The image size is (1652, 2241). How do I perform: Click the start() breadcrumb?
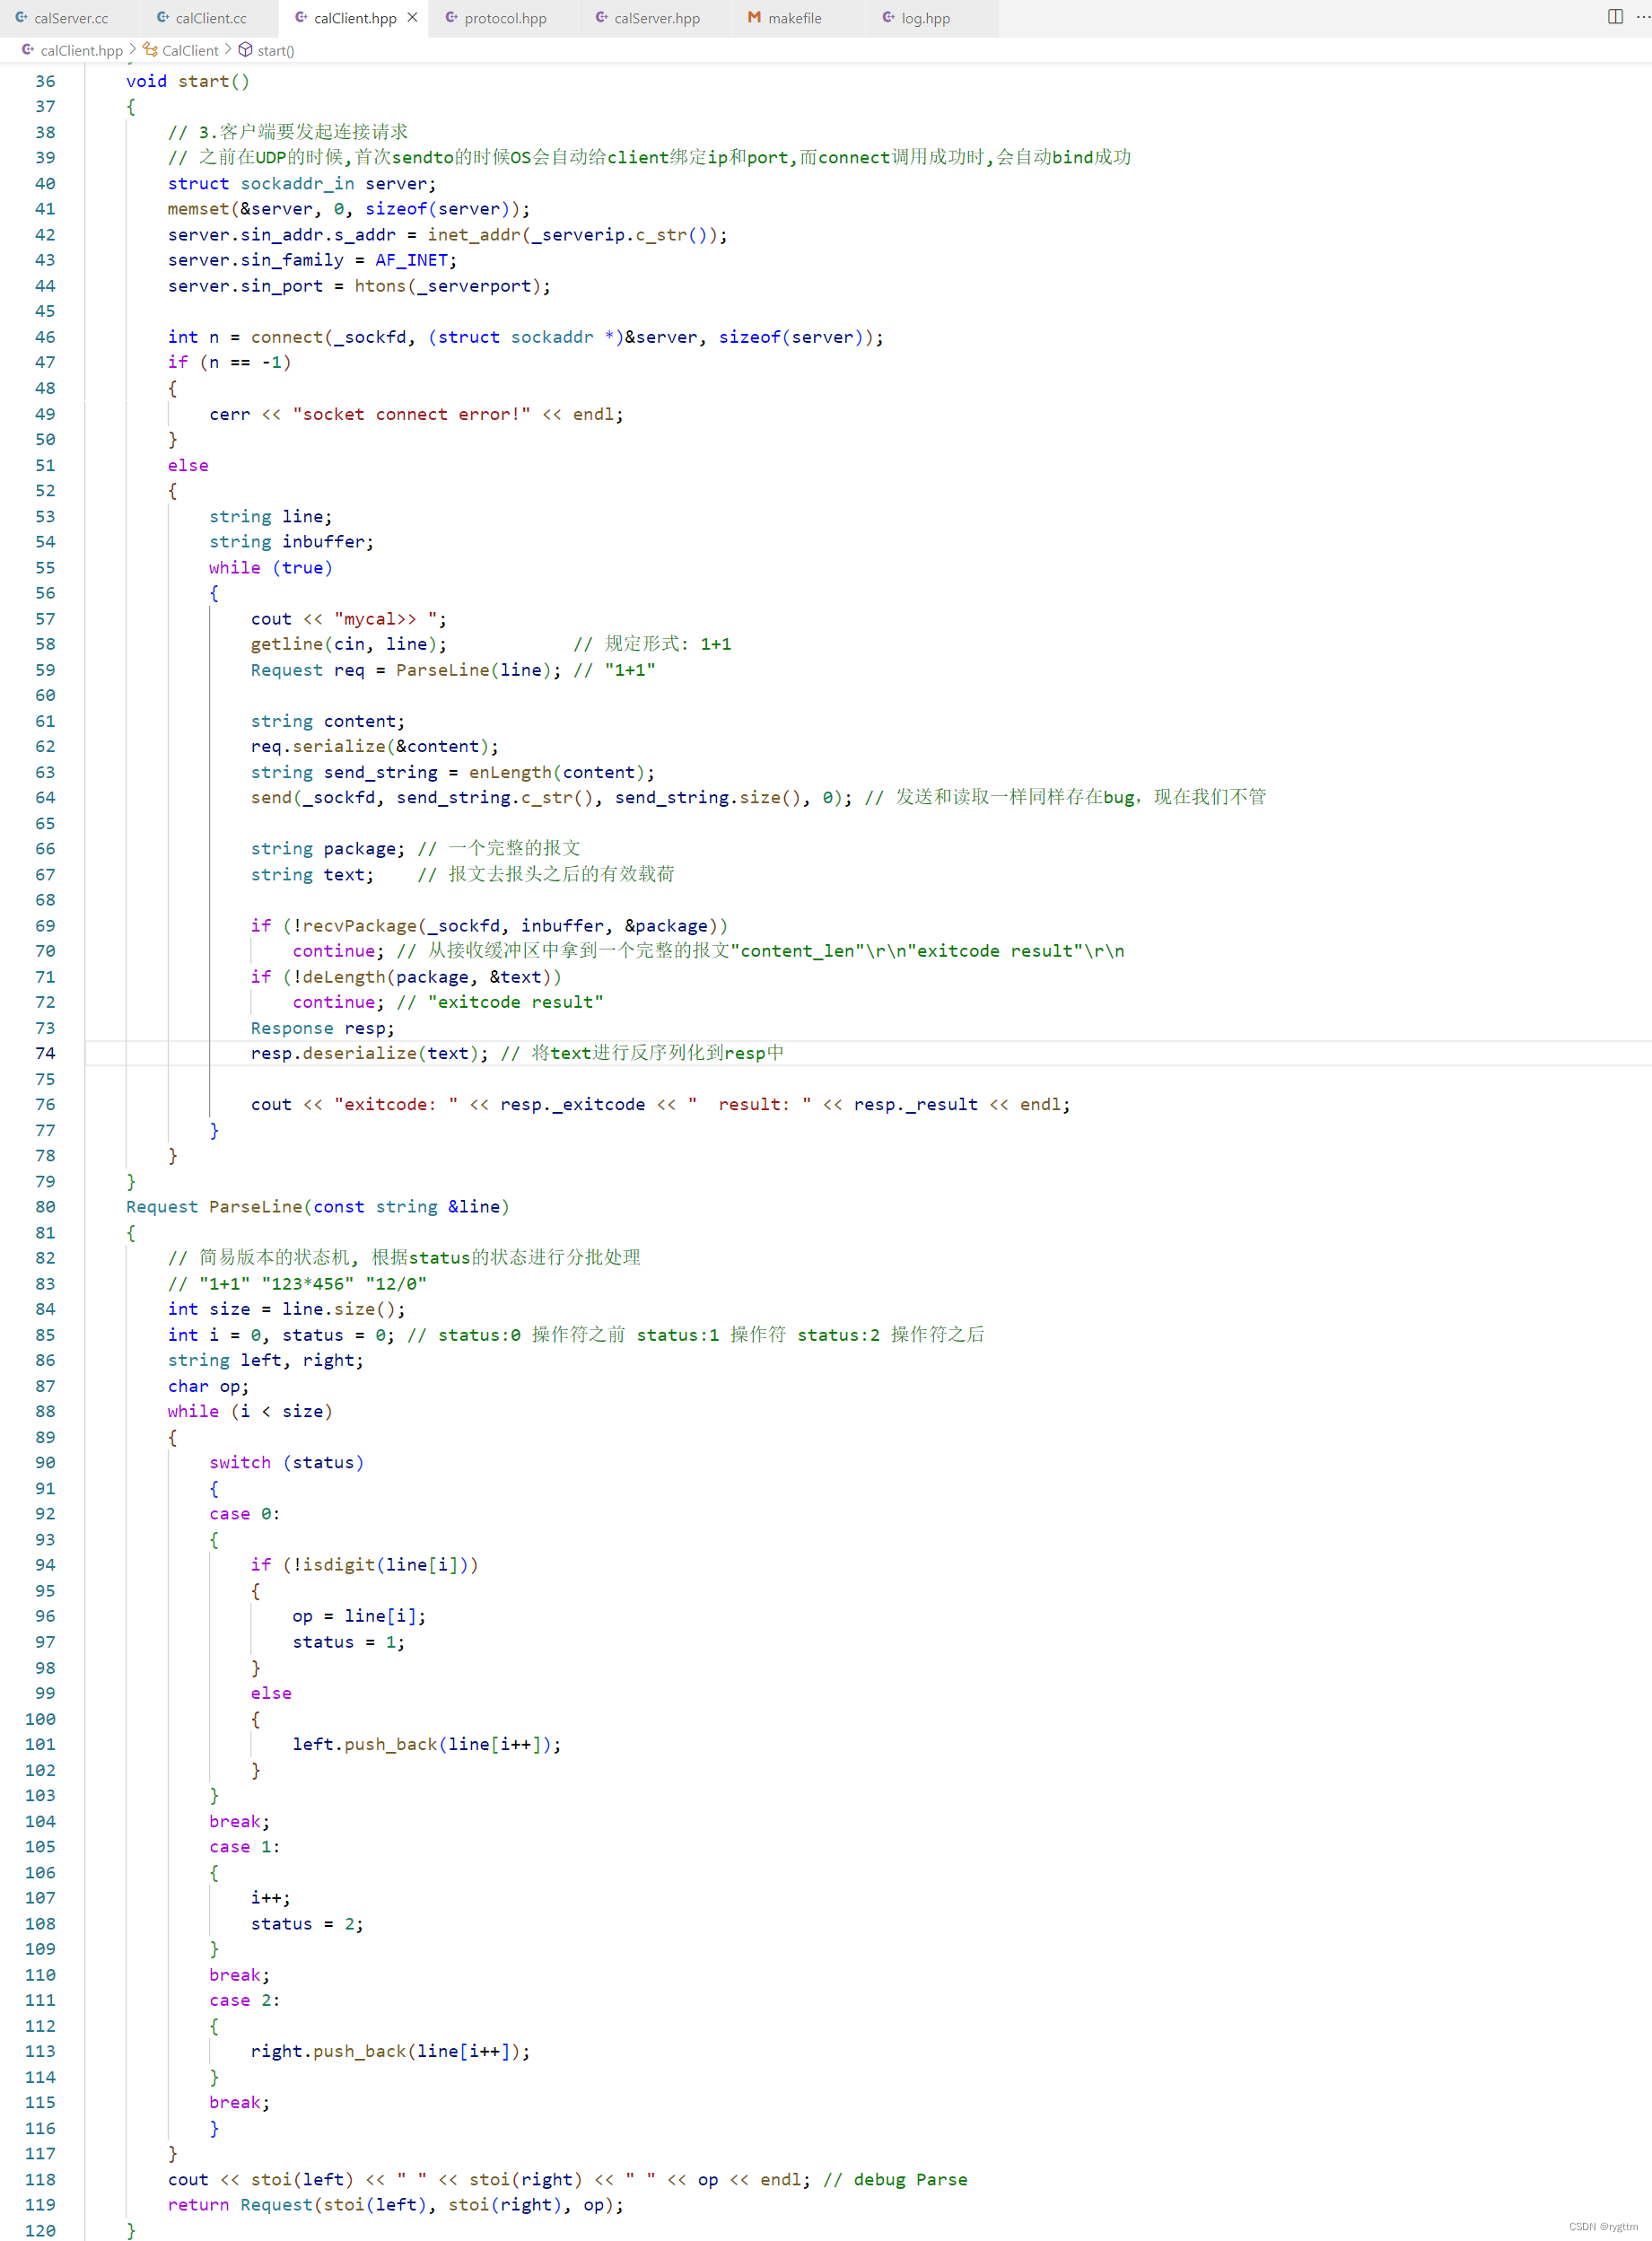click(x=275, y=50)
